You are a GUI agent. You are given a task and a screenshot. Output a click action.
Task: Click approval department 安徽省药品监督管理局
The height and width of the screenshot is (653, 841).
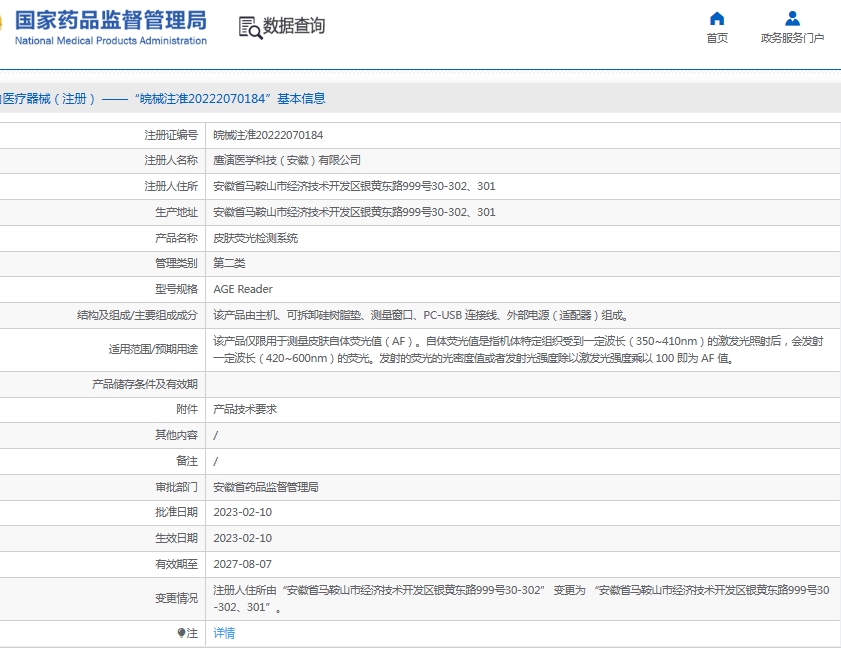[266, 487]
